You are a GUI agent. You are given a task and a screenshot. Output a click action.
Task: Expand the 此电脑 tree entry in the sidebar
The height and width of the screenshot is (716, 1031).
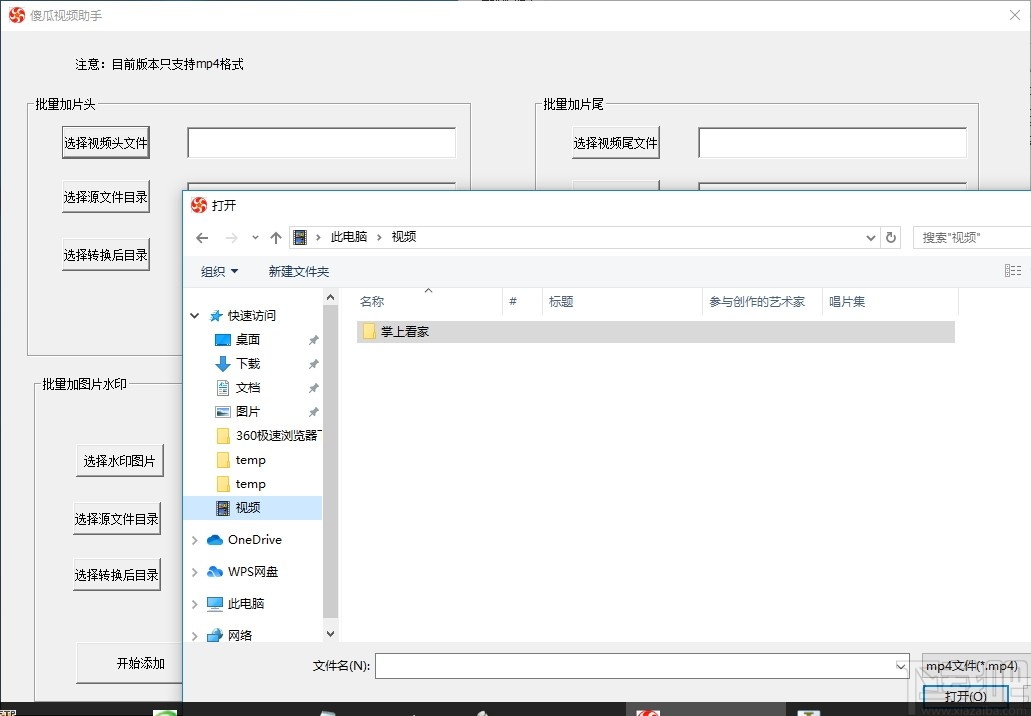195,603
